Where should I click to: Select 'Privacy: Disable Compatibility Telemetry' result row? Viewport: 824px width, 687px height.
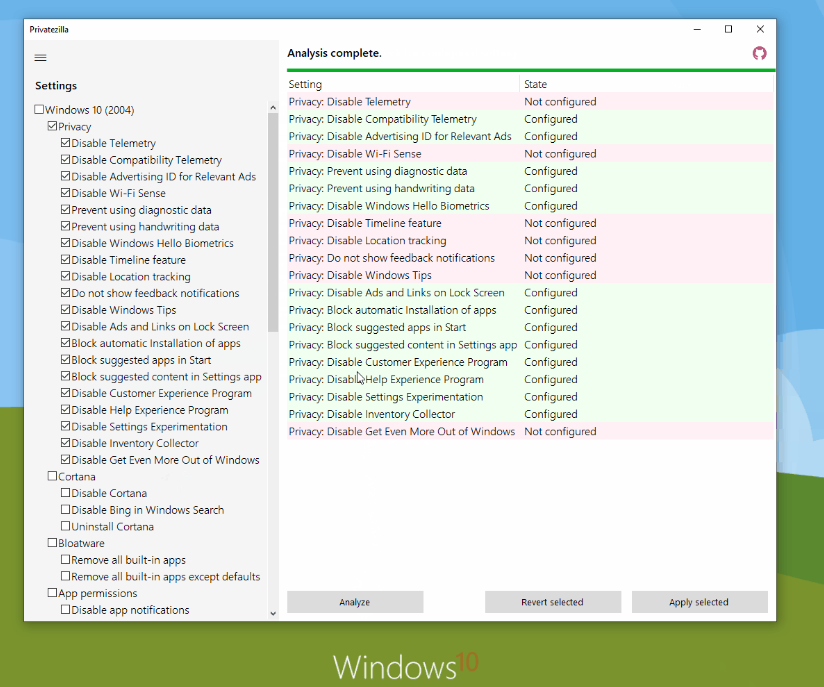[530, 119]
